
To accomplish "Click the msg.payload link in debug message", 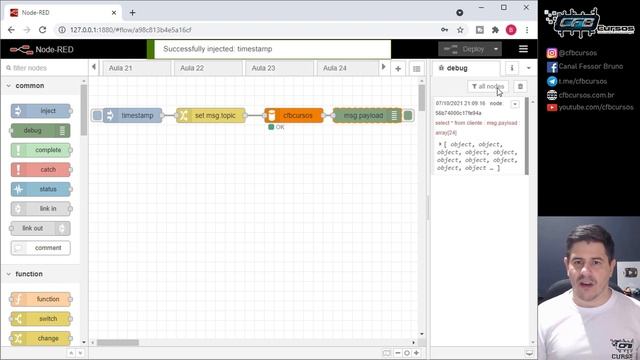I will 503,123.
